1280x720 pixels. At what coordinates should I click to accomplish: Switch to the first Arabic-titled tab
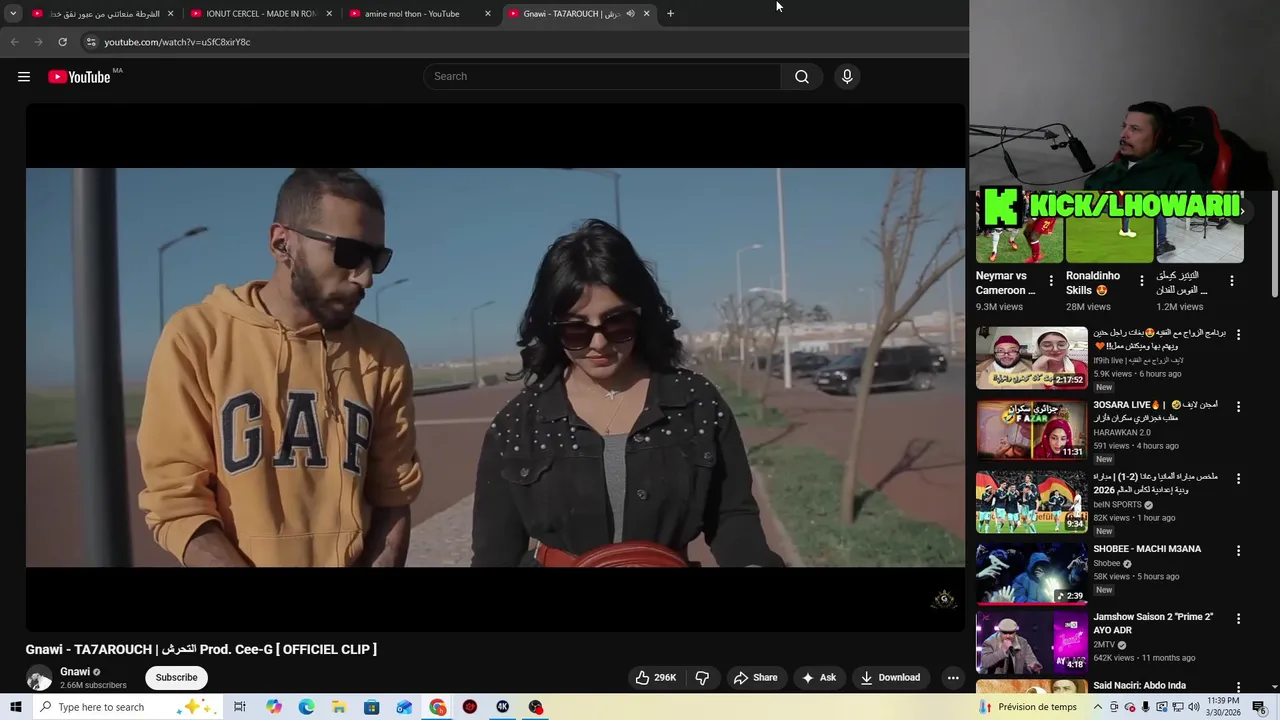tap(104, 14)
